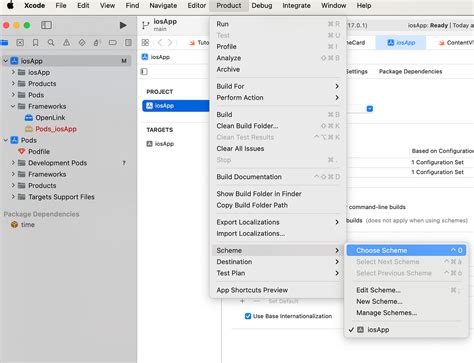The width and height of the screenshot is (474, 363).
Task: Click Choose Scheme in submenu
Action: pyautogui.click(x=406, y=250)
